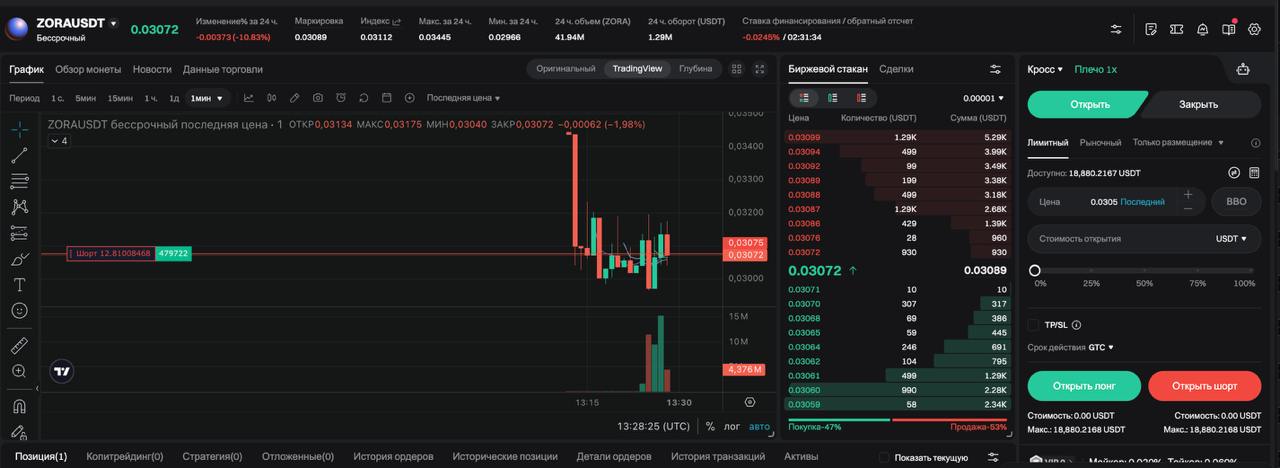Select the text annotation tool
This screenshot has height=468, width=1280.
click(x=19, y=285)
